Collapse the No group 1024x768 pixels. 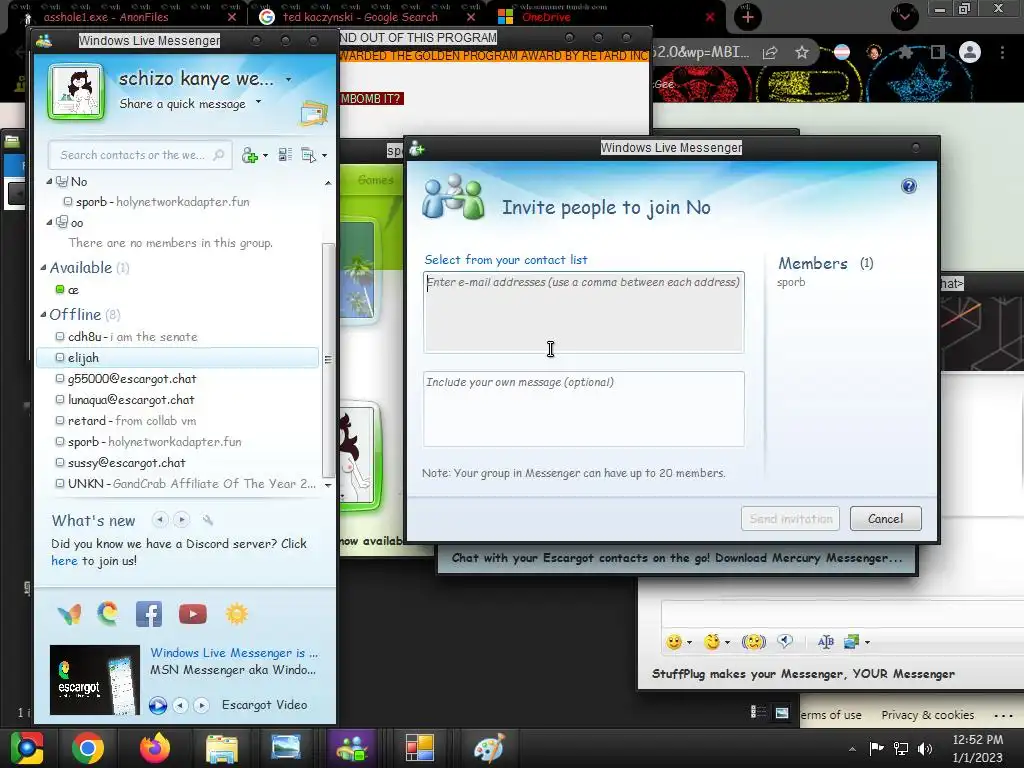click(x=50, y=182)
